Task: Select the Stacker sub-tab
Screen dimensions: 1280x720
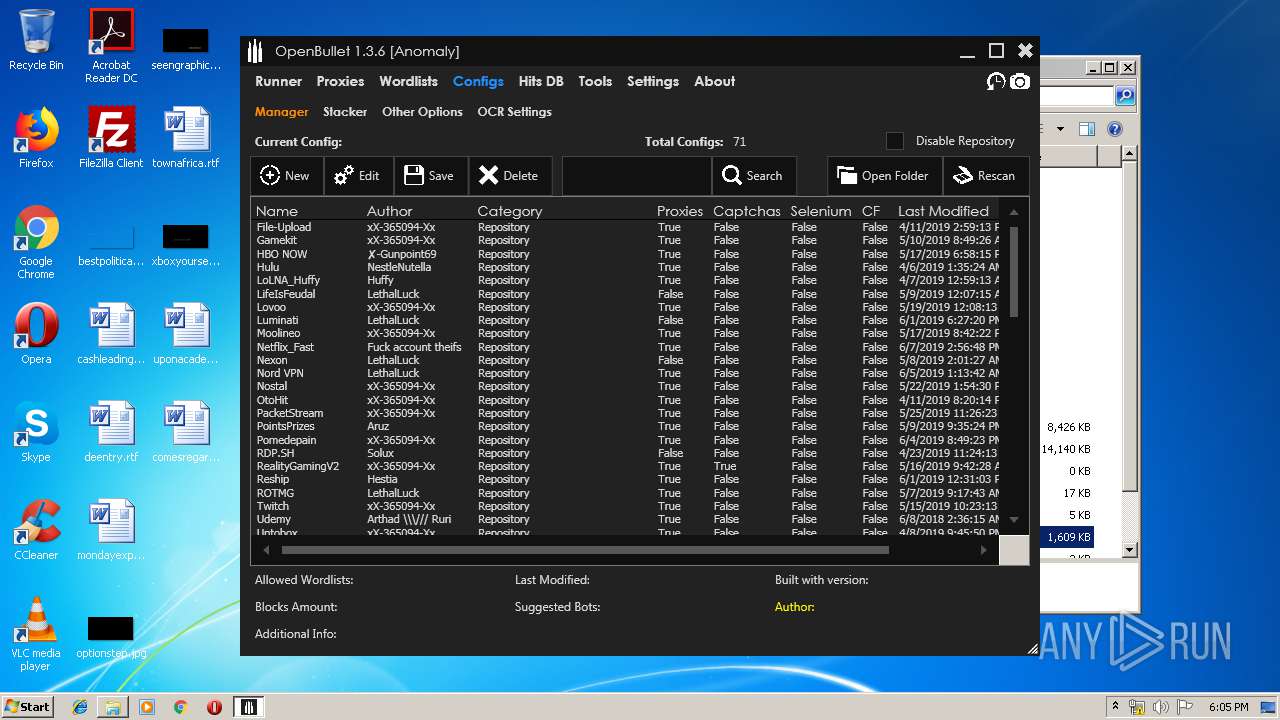Action: click(x=345, y=112)
